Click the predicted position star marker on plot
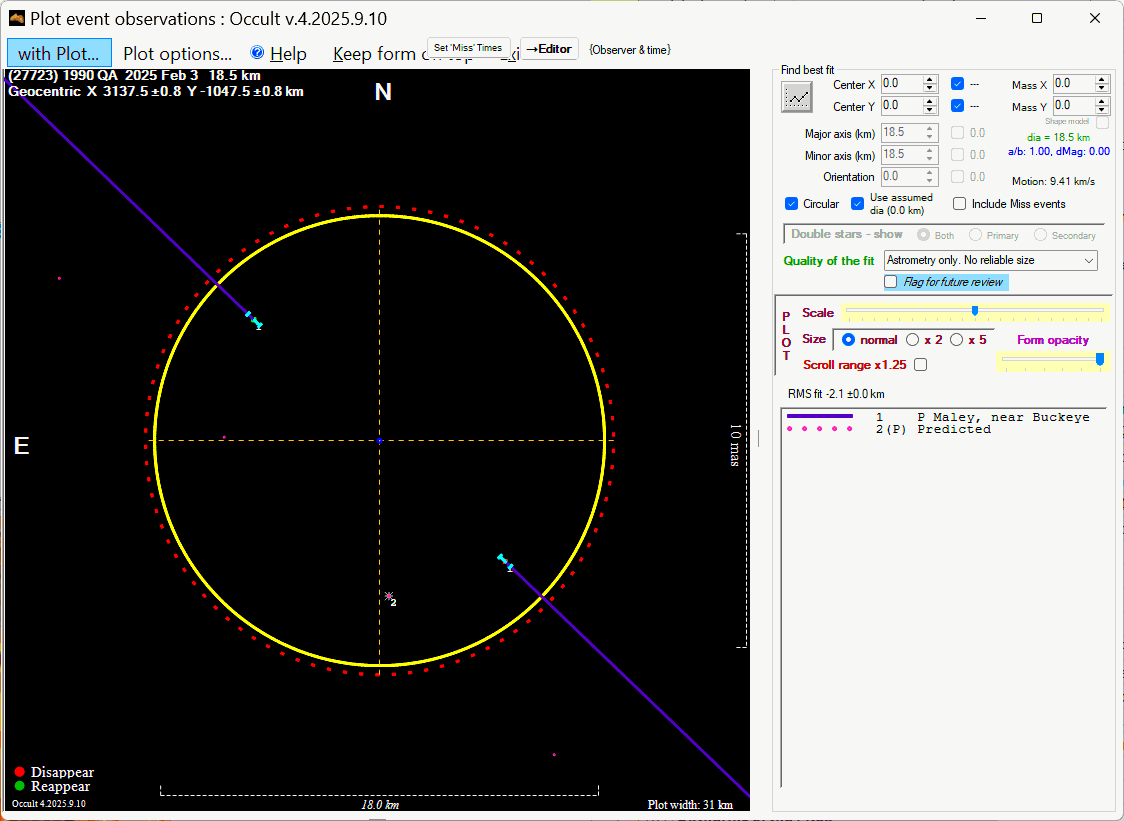Screen dimensions: 1124x821 [x=389, y=596]
